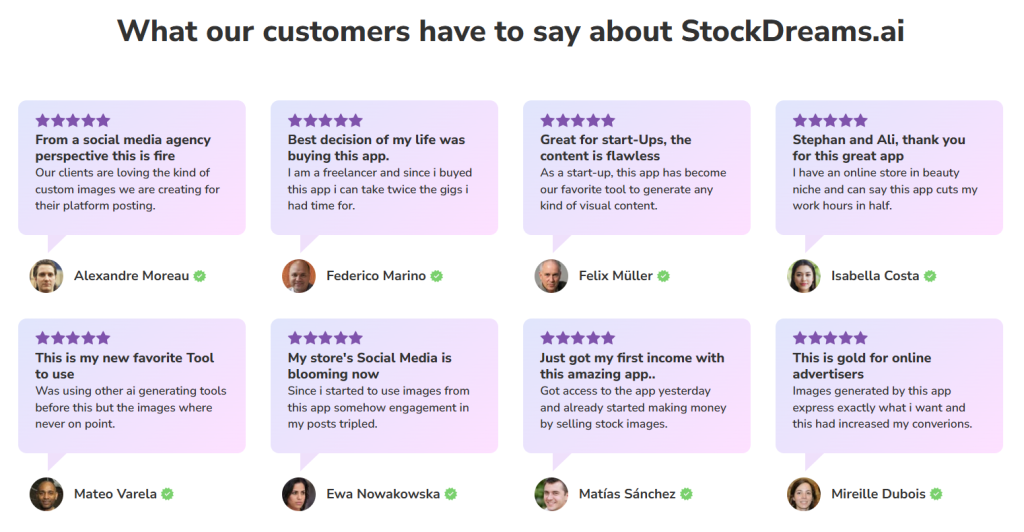Click Isabella Costa's profile picture
The image size is (1024, 532).
tap(803, 276)
